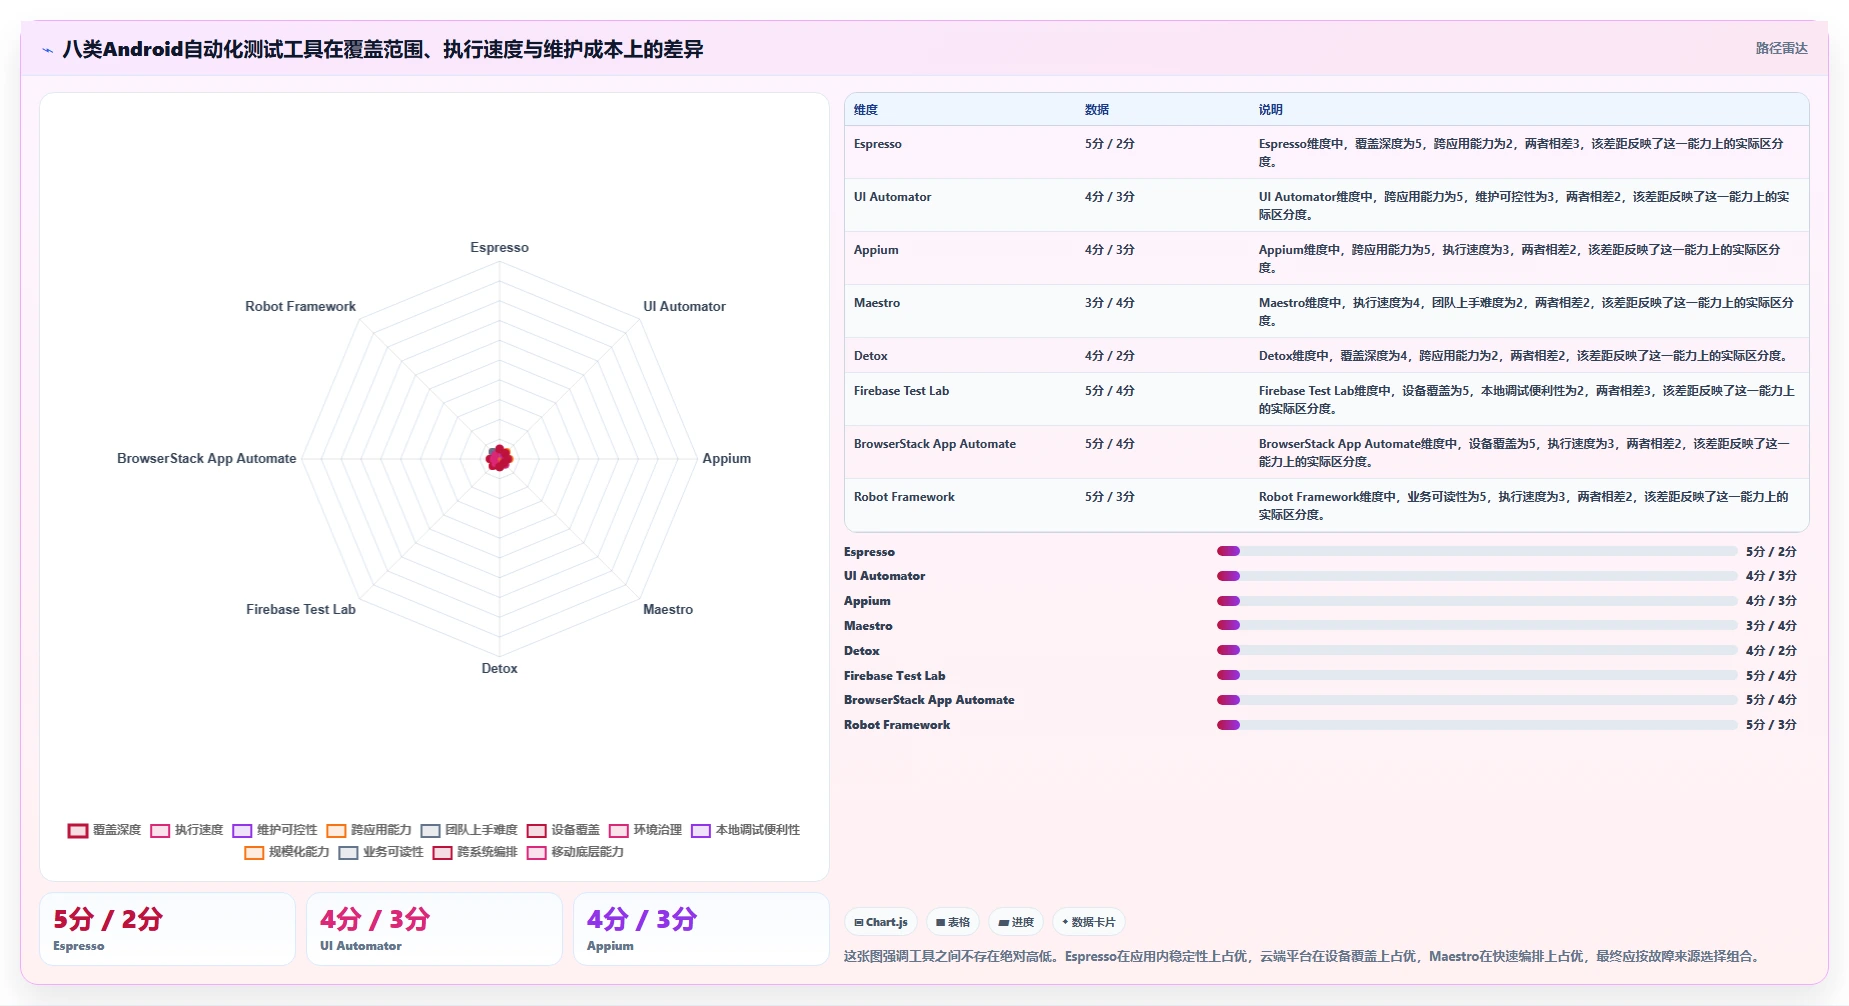
Task: Open the Appium 4分 / 3分 data card
Action: [701, 929]
